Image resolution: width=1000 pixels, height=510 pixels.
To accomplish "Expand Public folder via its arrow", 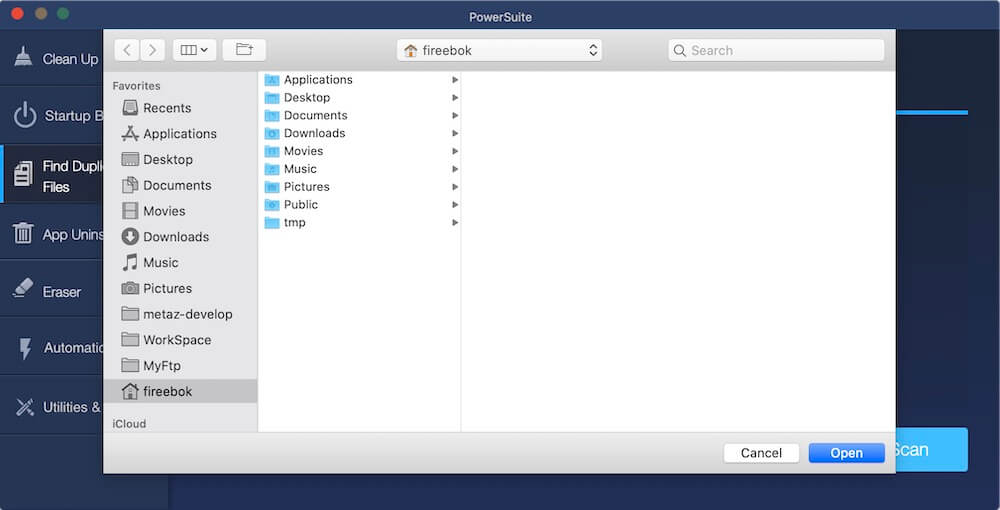I will coord(455,205).
